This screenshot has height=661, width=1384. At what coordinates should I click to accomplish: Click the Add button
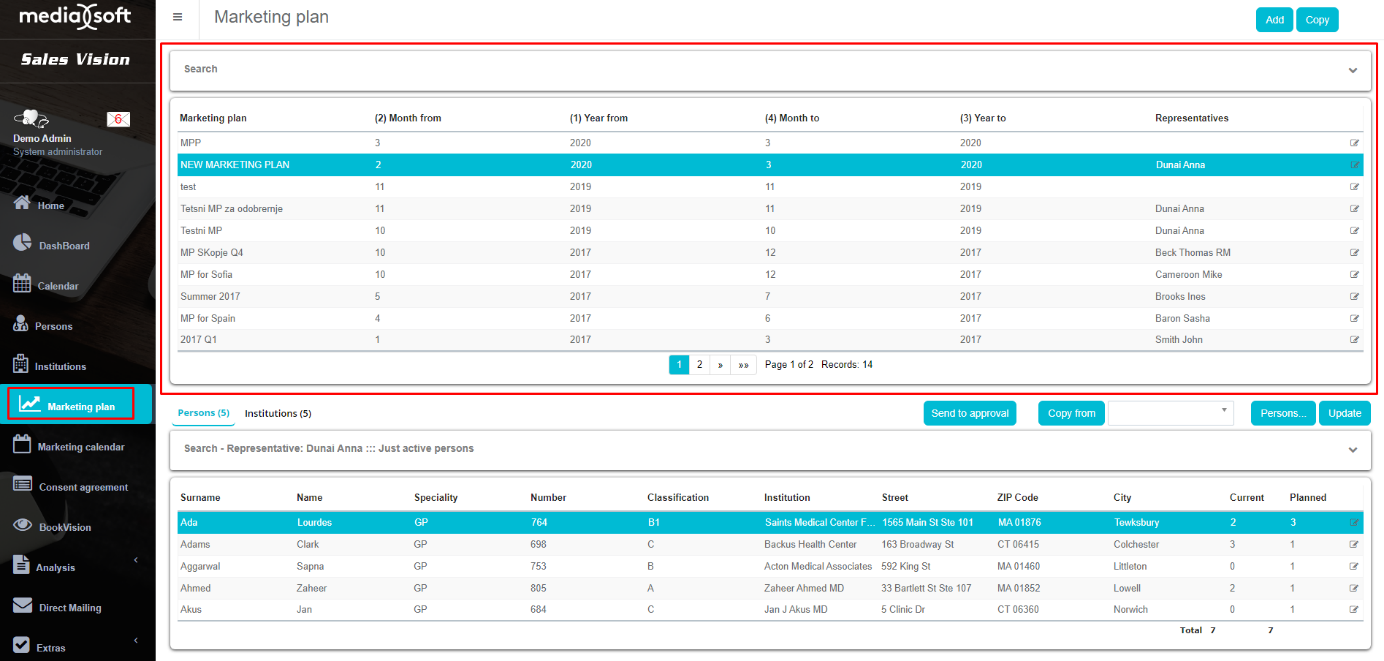point(1274,20)
